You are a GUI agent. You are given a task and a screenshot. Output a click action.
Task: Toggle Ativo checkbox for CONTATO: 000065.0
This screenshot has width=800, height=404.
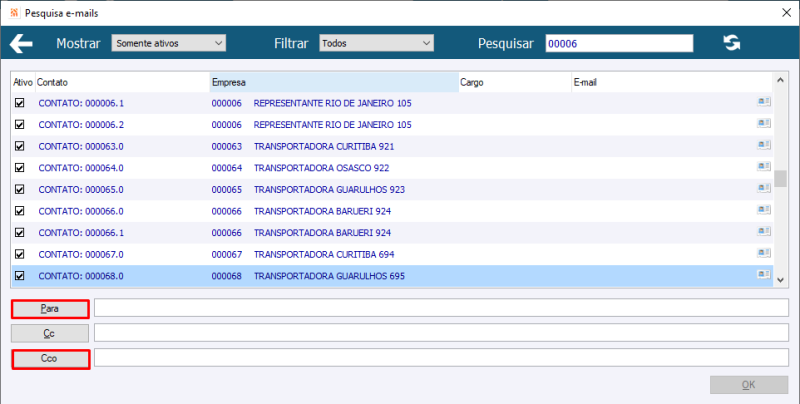(x=19, y=189)
